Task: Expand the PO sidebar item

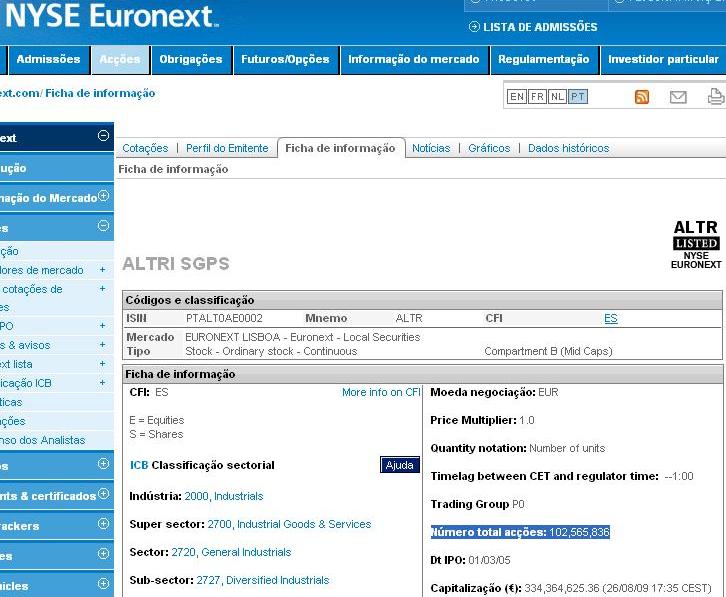Action: (102, 326)
